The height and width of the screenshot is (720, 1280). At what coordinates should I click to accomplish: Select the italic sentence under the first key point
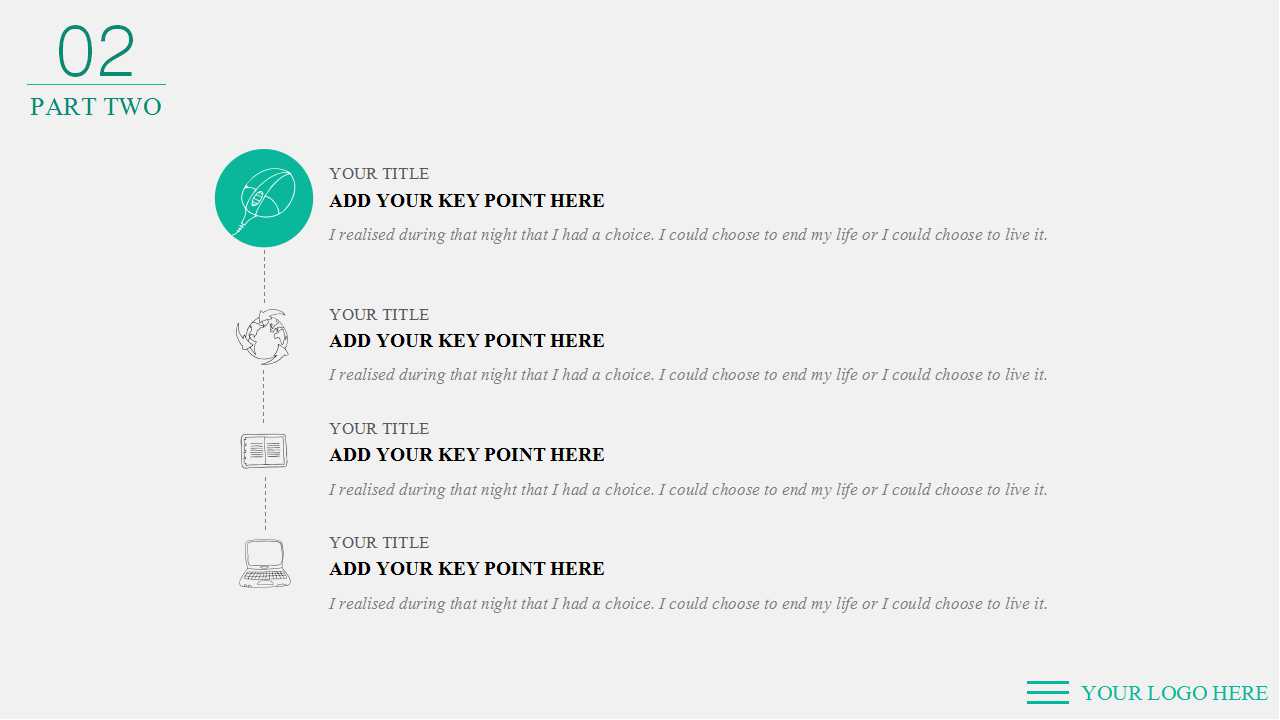click(688, 235)
